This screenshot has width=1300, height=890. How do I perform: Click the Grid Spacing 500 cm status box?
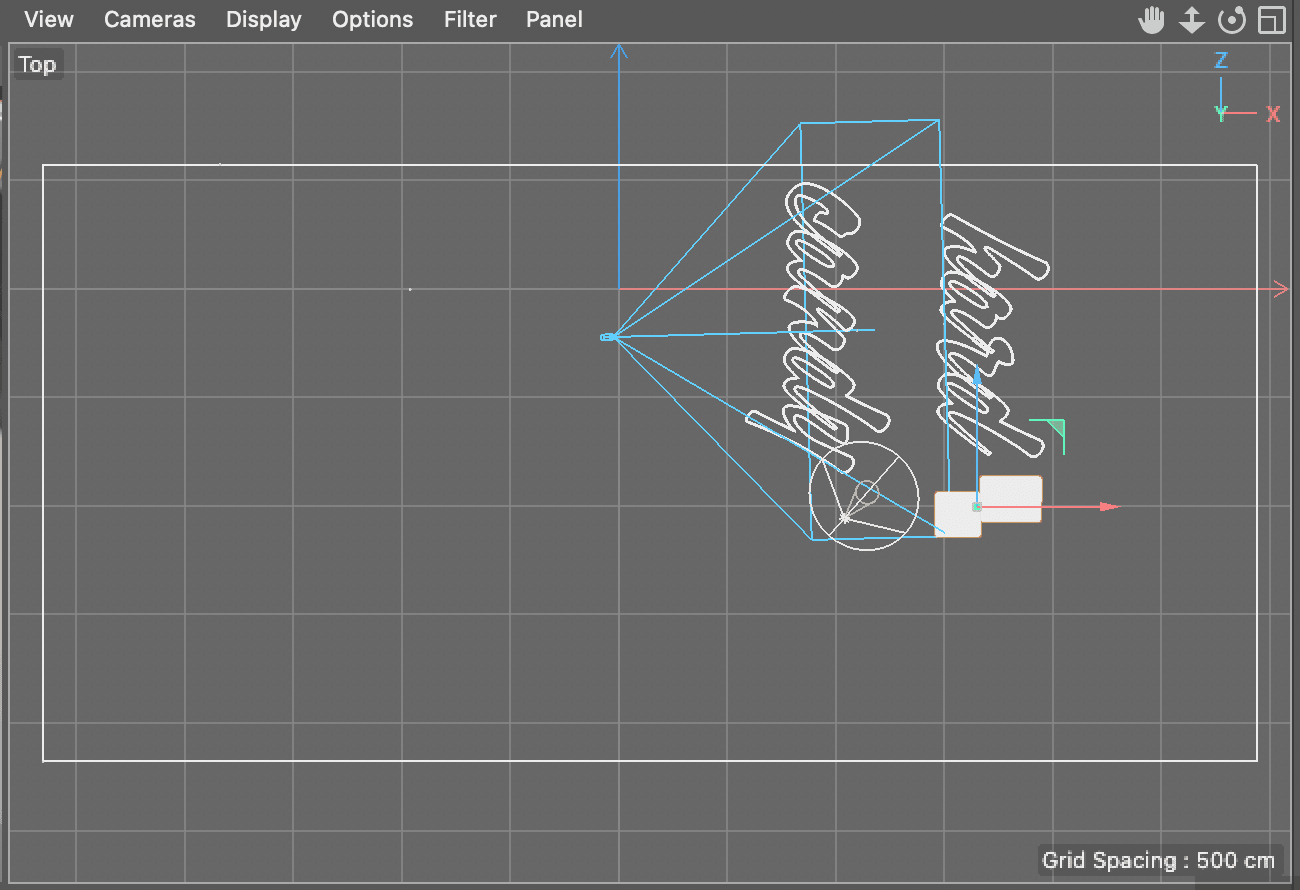pyautogui.click(x=1160, y=860)
